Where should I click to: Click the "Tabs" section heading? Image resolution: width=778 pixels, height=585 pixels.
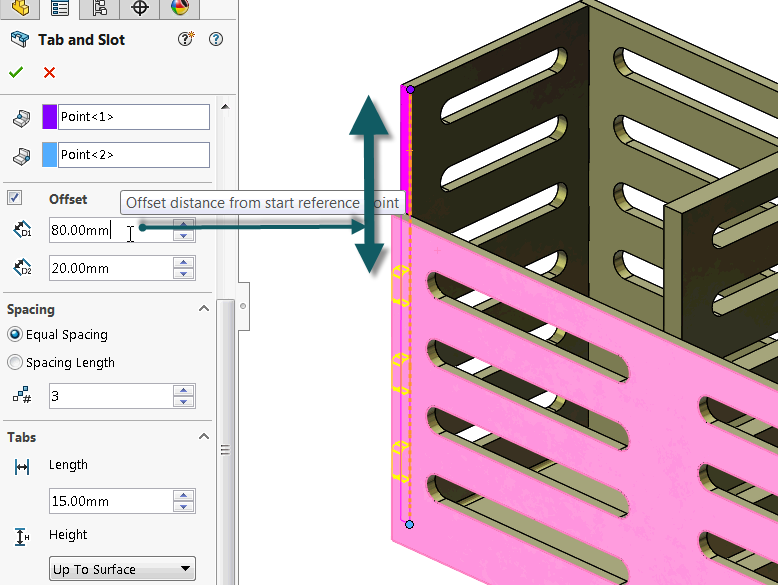pos(21,437)
